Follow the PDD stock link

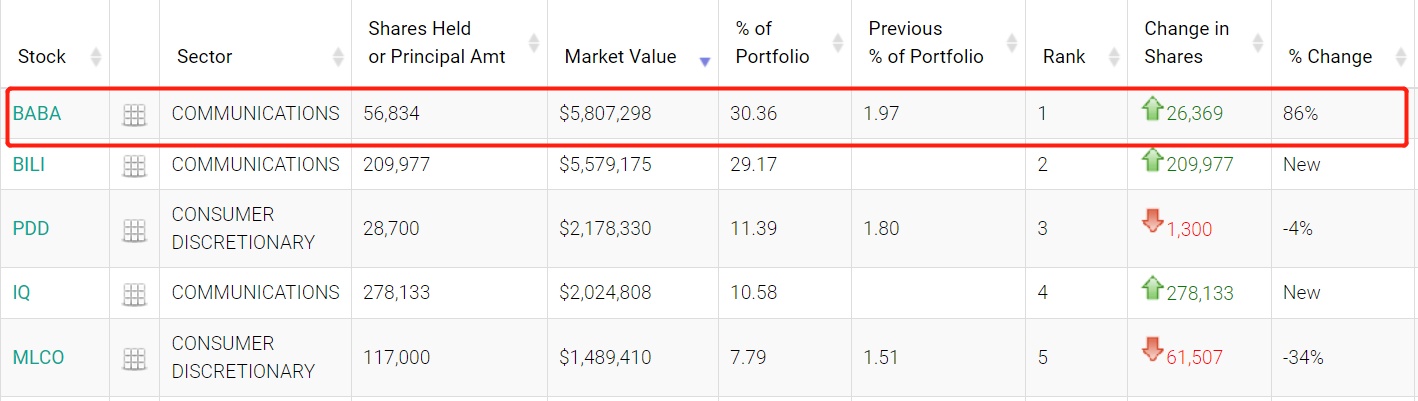[x=31, y=229]
